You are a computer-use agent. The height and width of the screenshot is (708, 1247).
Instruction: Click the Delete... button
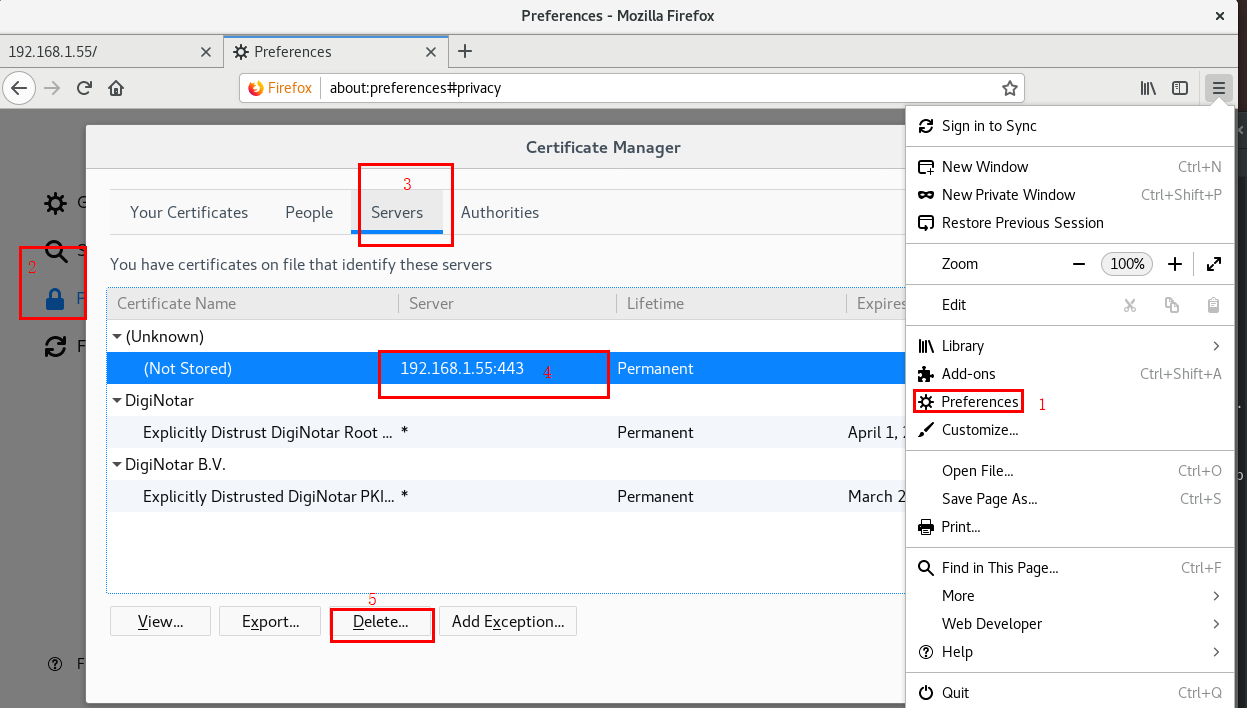380,622
